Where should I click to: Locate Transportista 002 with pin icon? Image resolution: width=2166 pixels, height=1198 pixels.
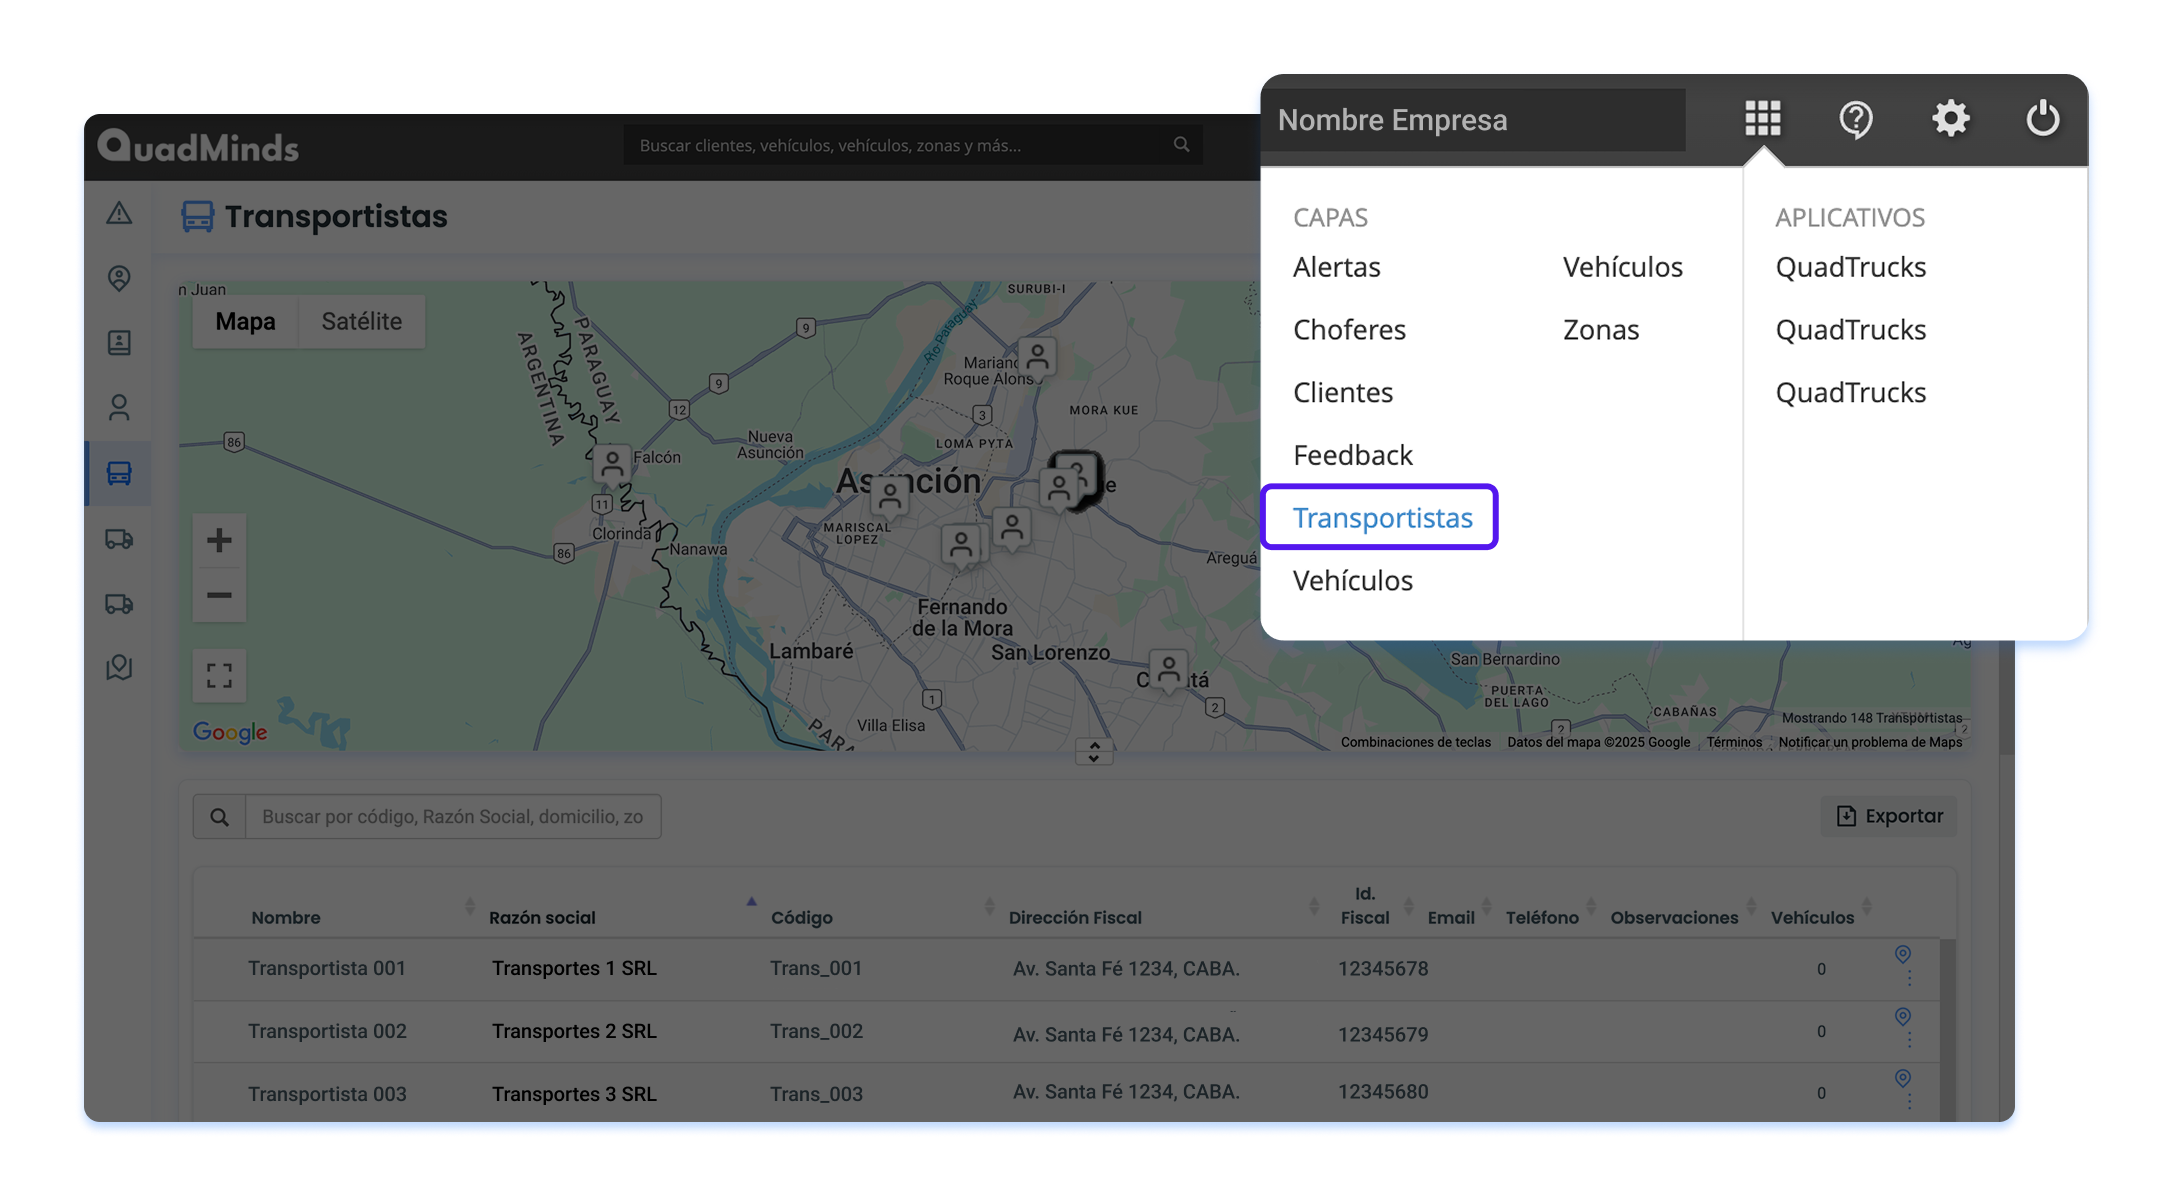(1903, 1017)
